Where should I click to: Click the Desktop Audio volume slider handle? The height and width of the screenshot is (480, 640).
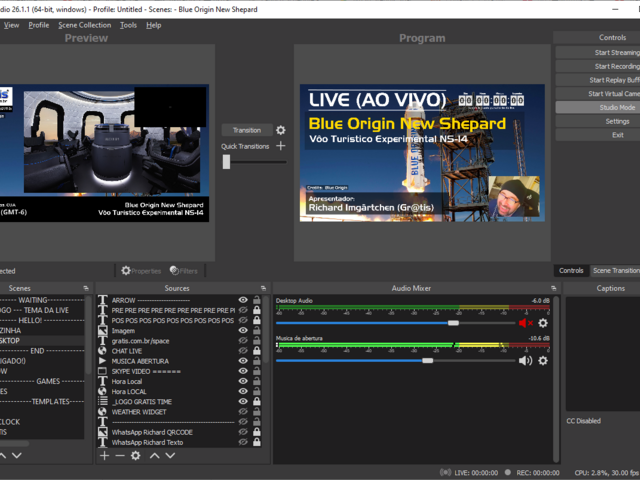453,323
